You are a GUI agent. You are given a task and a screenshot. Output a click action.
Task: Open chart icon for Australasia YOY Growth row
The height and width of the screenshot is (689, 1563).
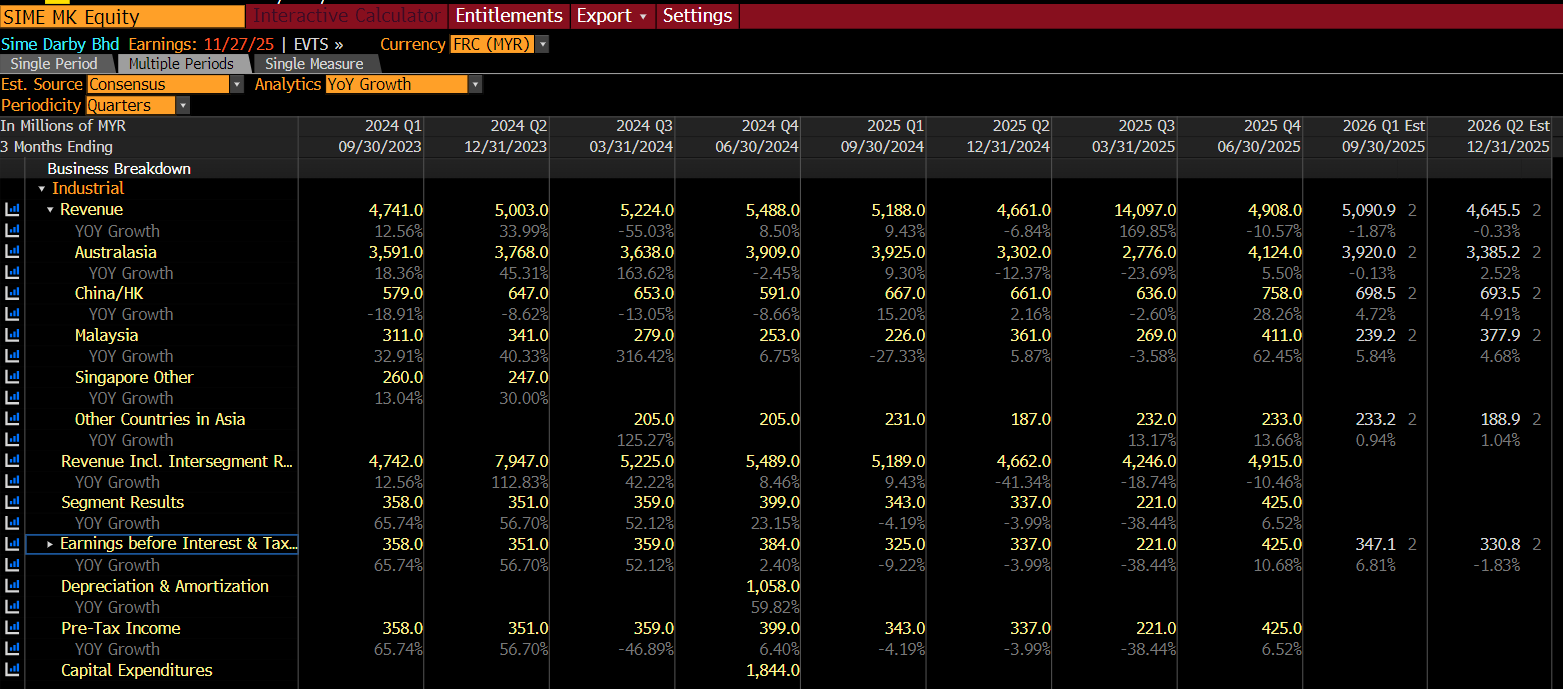(x=12, y=273)
